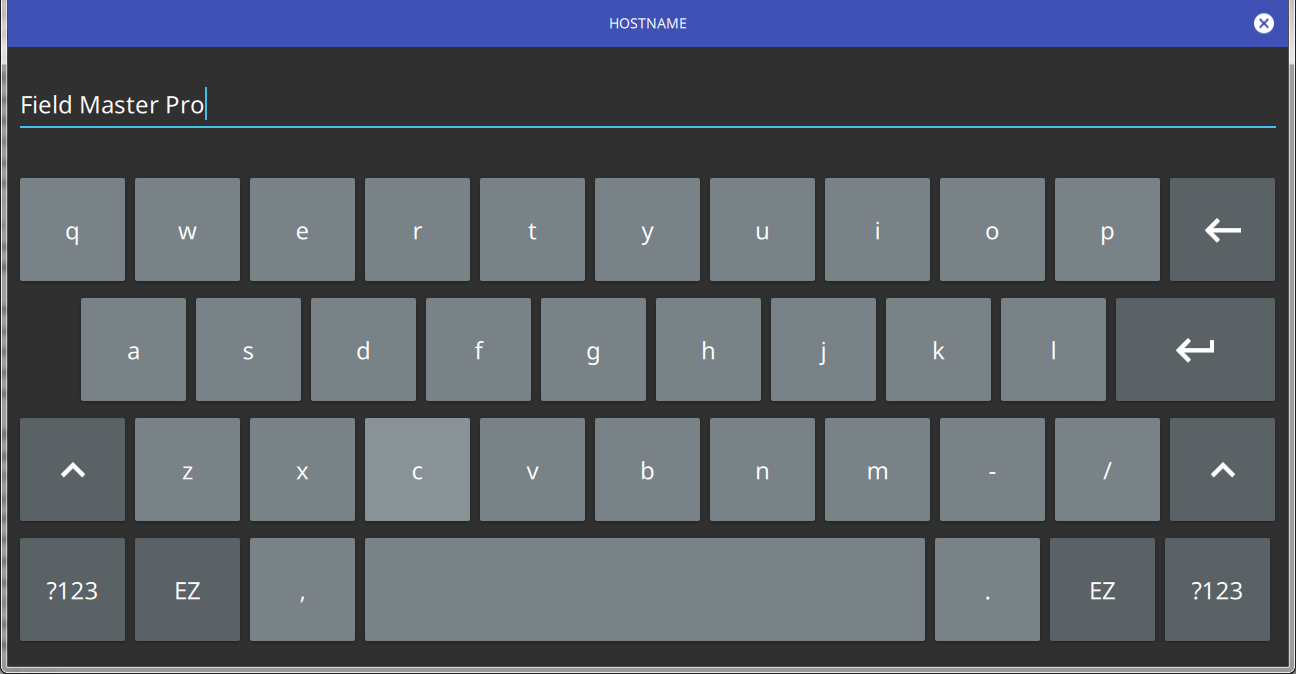
Task: Click the hostname text field
Action: click(x=648, y=105)
